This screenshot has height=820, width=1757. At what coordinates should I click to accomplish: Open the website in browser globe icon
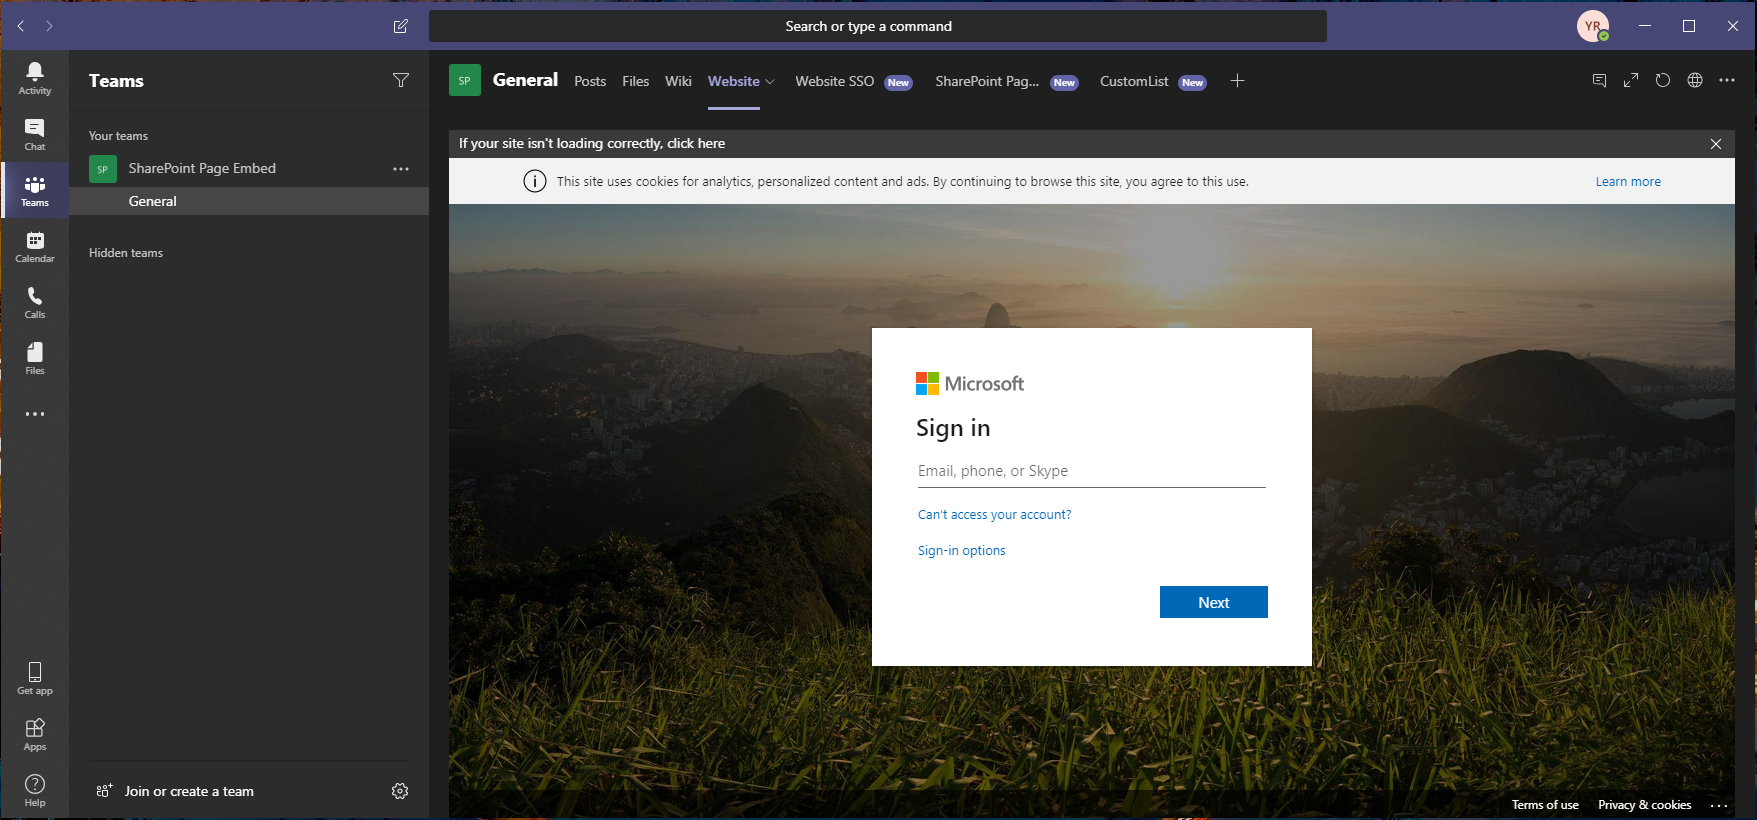click(x=1695, y=80)
